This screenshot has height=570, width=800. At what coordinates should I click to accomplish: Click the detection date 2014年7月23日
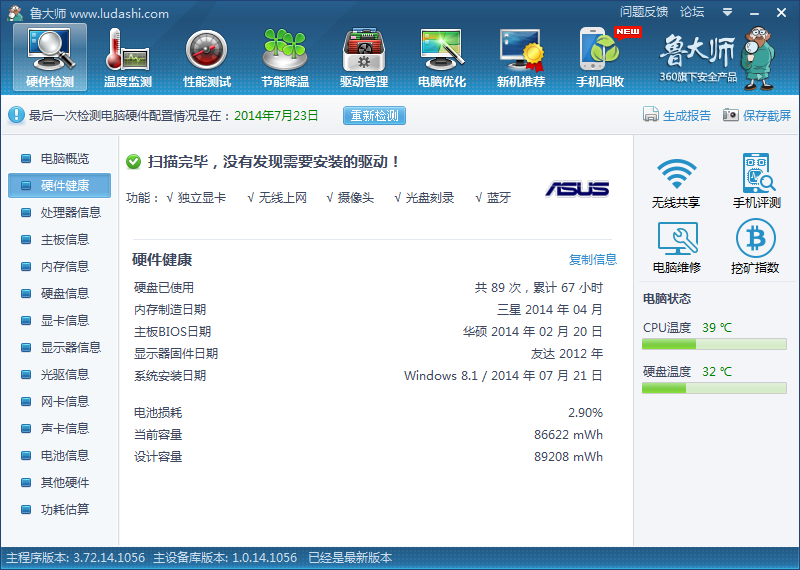[x=276, y=116]
